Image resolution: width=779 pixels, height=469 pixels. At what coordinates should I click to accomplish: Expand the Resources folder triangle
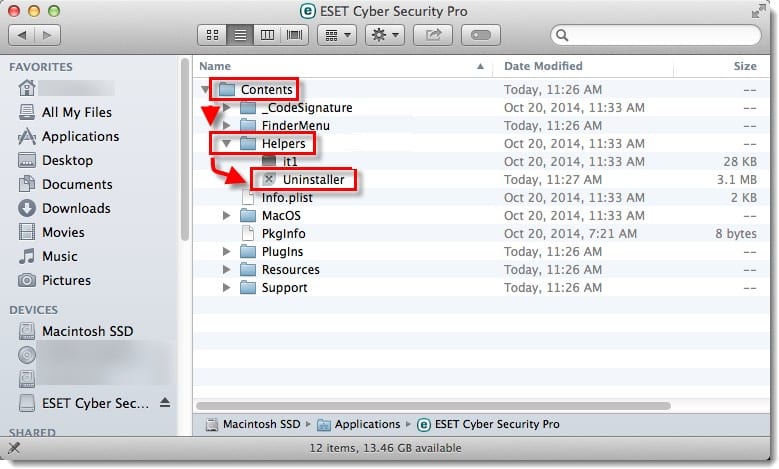(226, 269)
